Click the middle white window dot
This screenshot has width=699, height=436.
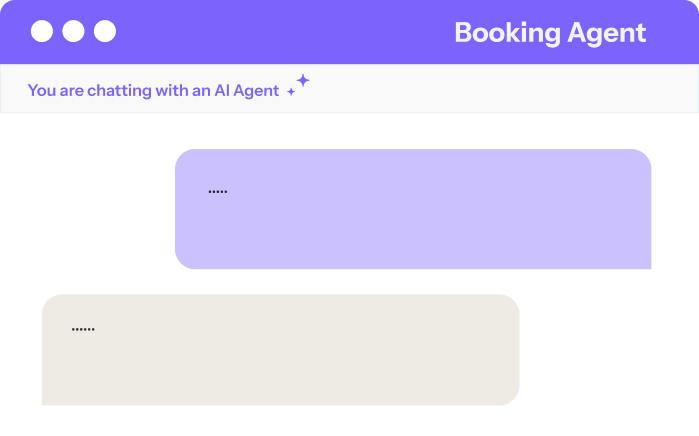73,32
